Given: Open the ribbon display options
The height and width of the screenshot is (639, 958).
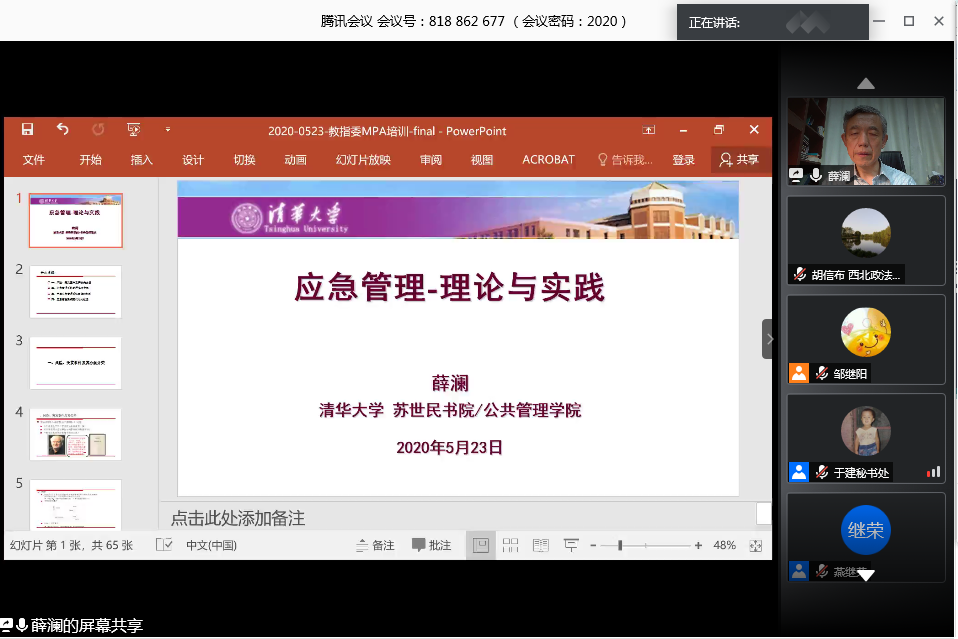Looking at the screenshot, I should tap(649, 130).
